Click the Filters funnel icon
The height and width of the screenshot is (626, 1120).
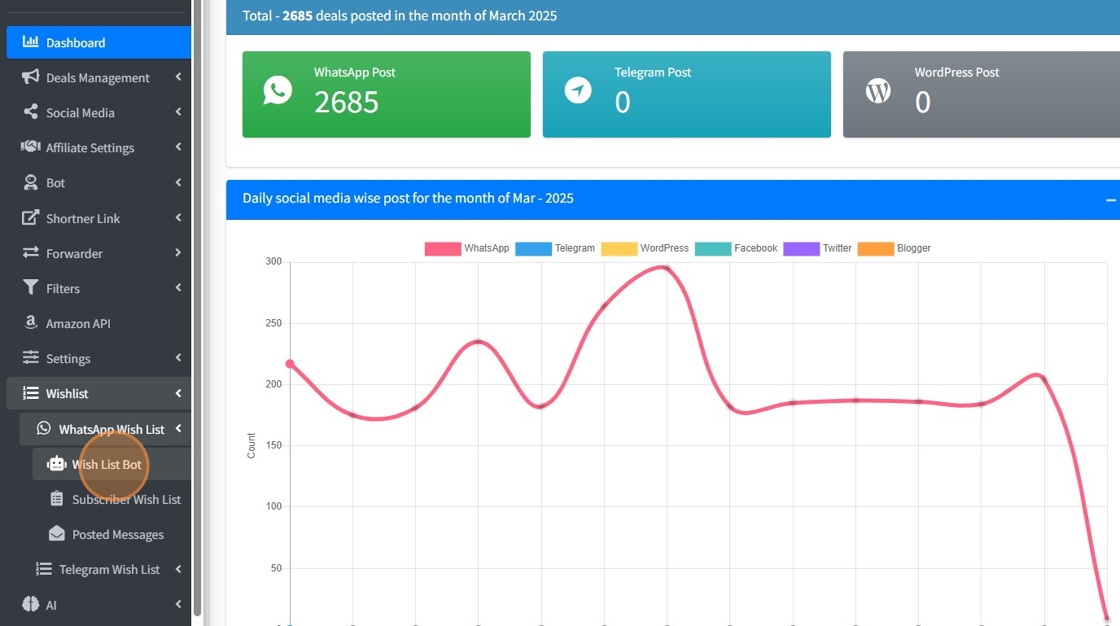[30, 287]
